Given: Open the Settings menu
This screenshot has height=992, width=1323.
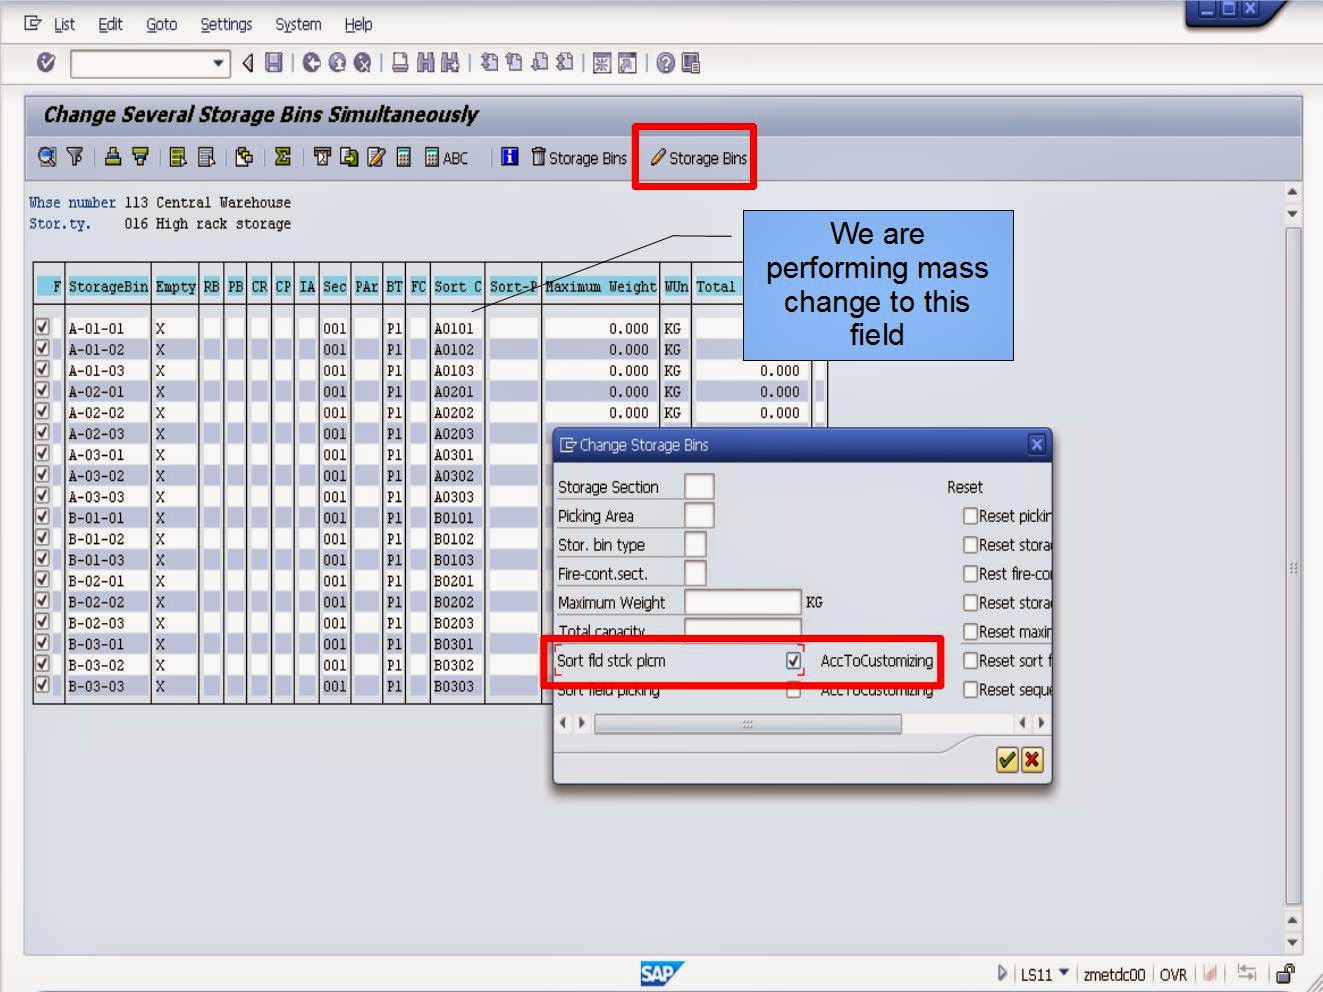Looking at the screenshot, I should [226, 25].
